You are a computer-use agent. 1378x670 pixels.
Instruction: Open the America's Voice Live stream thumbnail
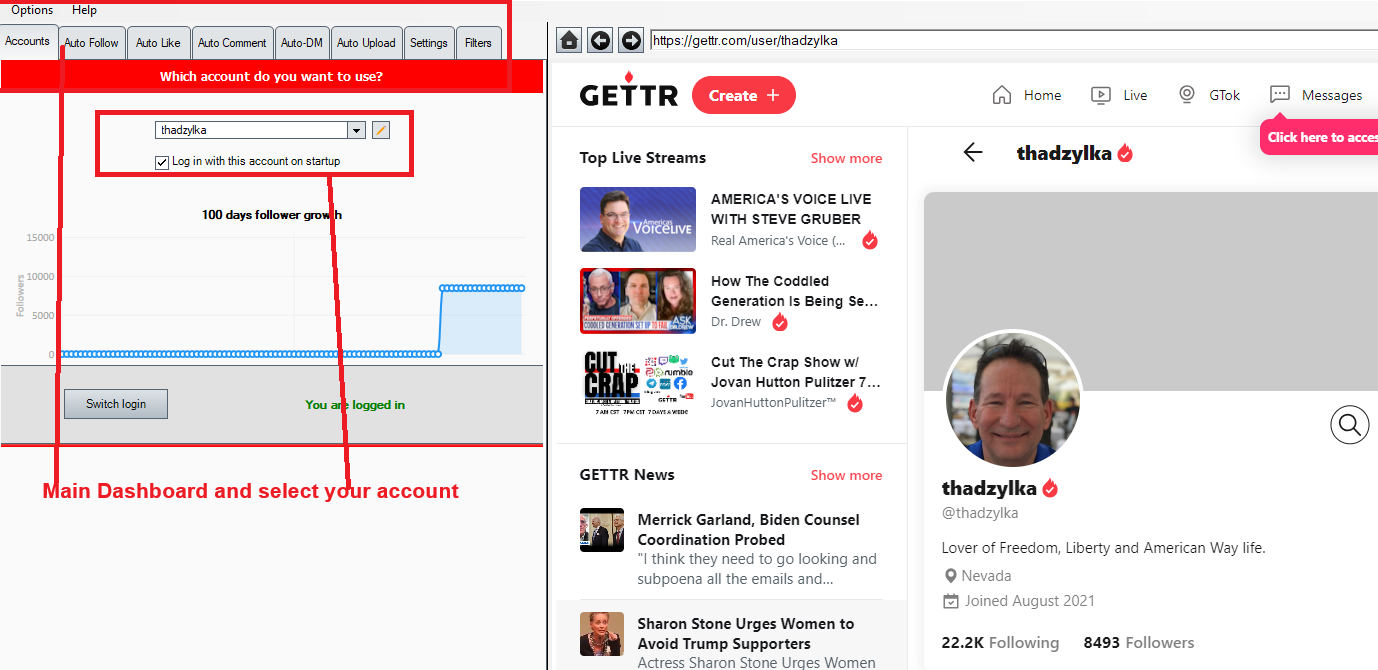pyautogui.click(x=638, y=219)
